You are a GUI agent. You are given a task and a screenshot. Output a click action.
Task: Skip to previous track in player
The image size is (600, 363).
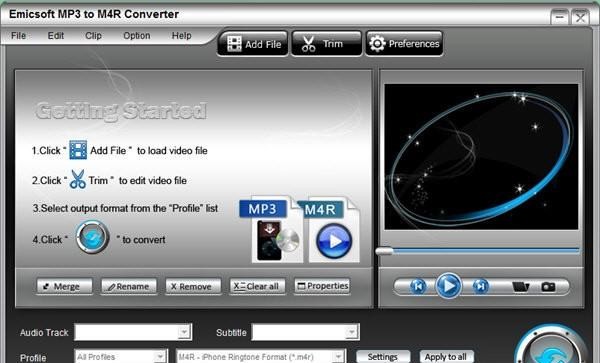[418, 286]
